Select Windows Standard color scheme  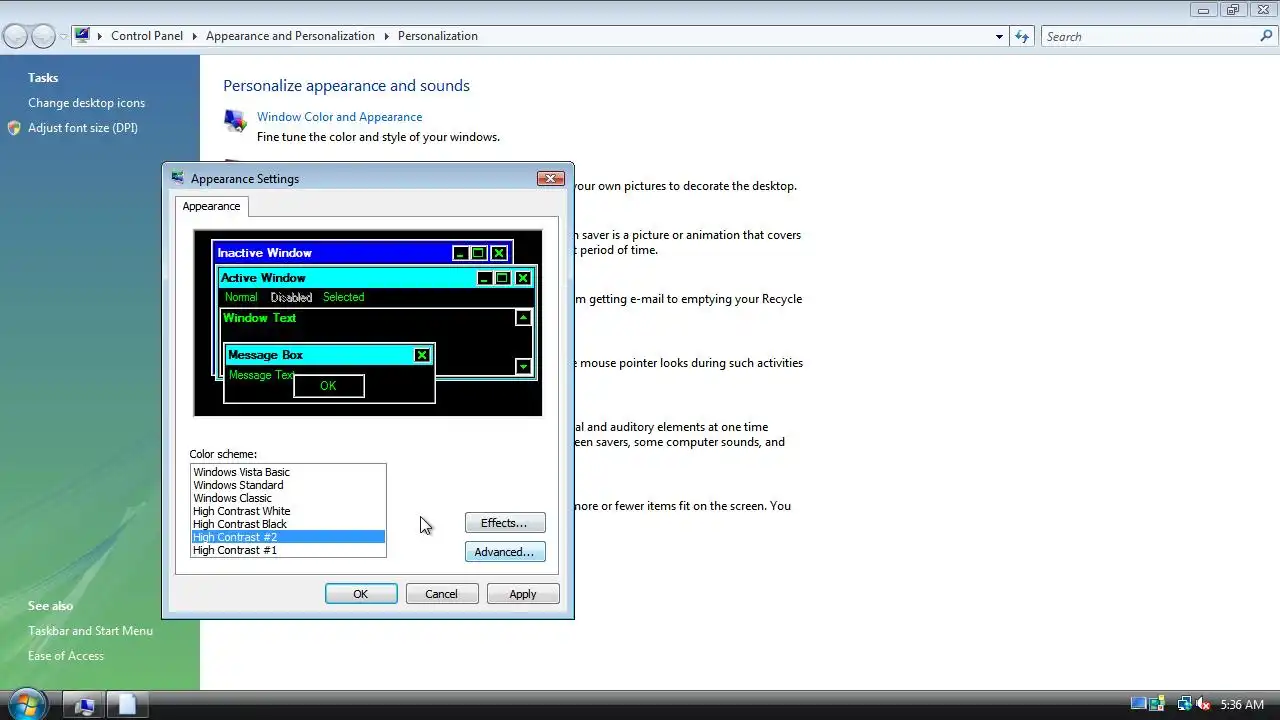pyautogui.click(x=288, y=485)
